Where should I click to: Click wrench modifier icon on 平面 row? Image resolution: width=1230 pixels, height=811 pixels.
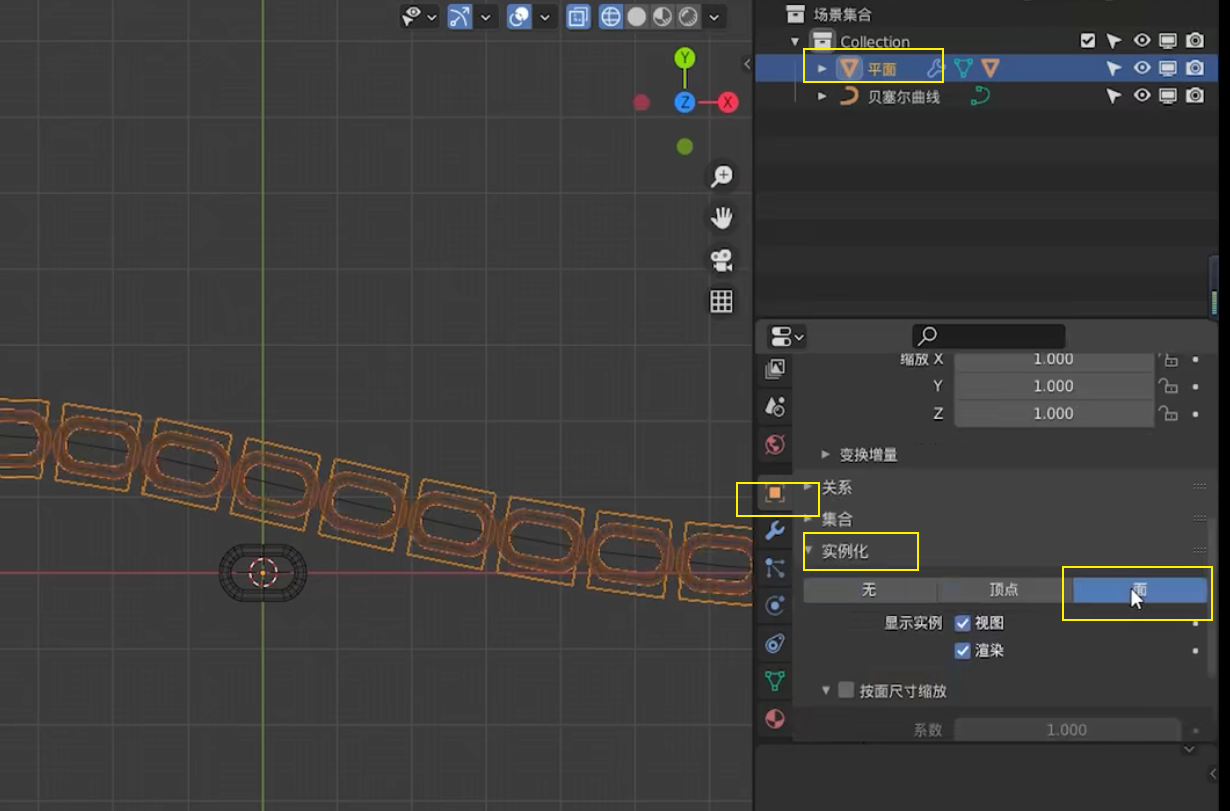935,68
